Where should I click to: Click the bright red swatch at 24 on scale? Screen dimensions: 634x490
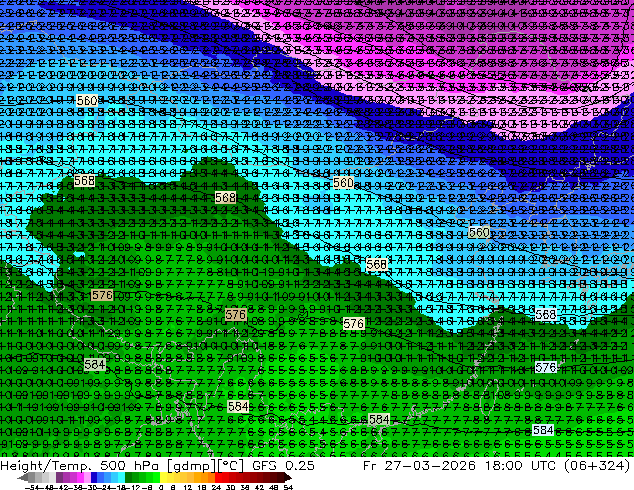(218, 478)
